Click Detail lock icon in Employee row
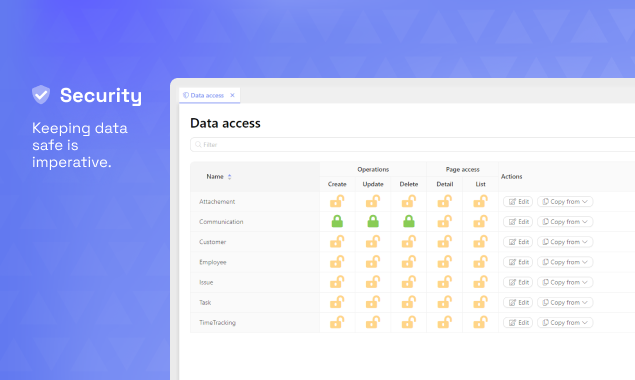The image size is (635, 380). tap(445, 262)
